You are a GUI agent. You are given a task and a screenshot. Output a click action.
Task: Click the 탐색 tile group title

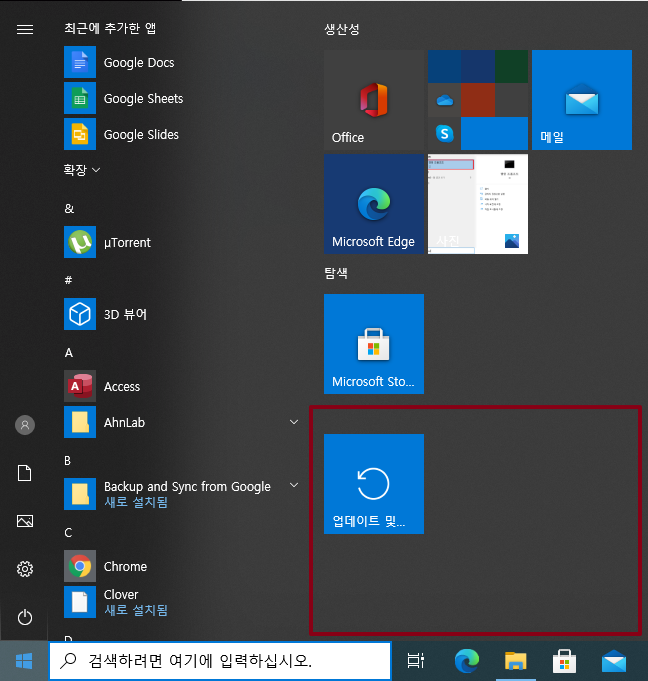(336, 273)
